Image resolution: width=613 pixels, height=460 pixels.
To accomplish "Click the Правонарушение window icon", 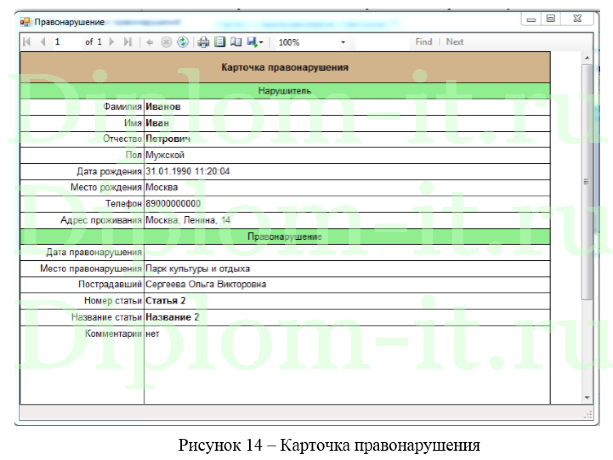I will (25, 22).
